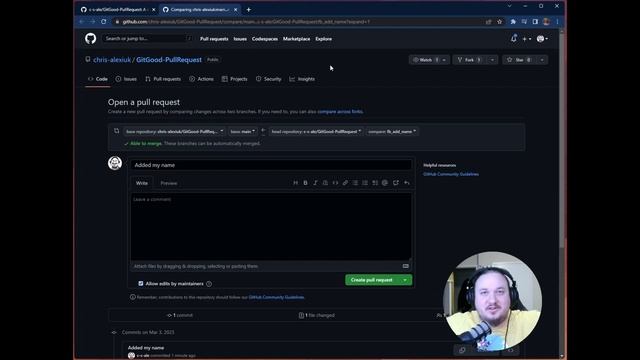Click the Markdown supported icon
Viewport: 640px width, 360px height.
pos(405,266)
